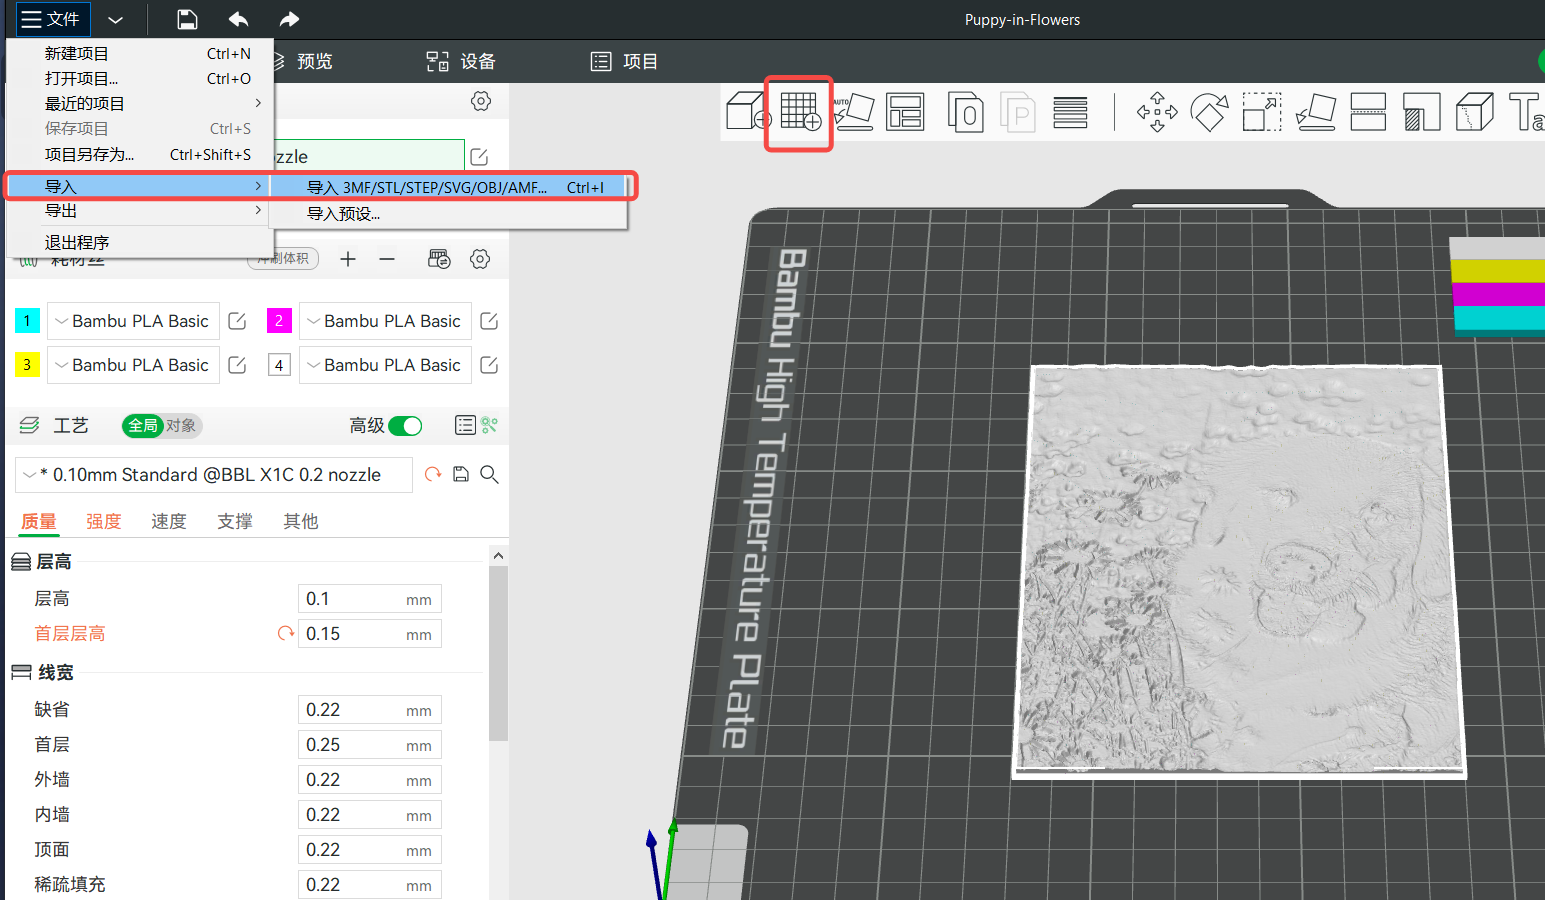Edit filament 4 preset pencil icon
Image resolution: width=1545 pixels, height=900 pixels.
(489, 365)
